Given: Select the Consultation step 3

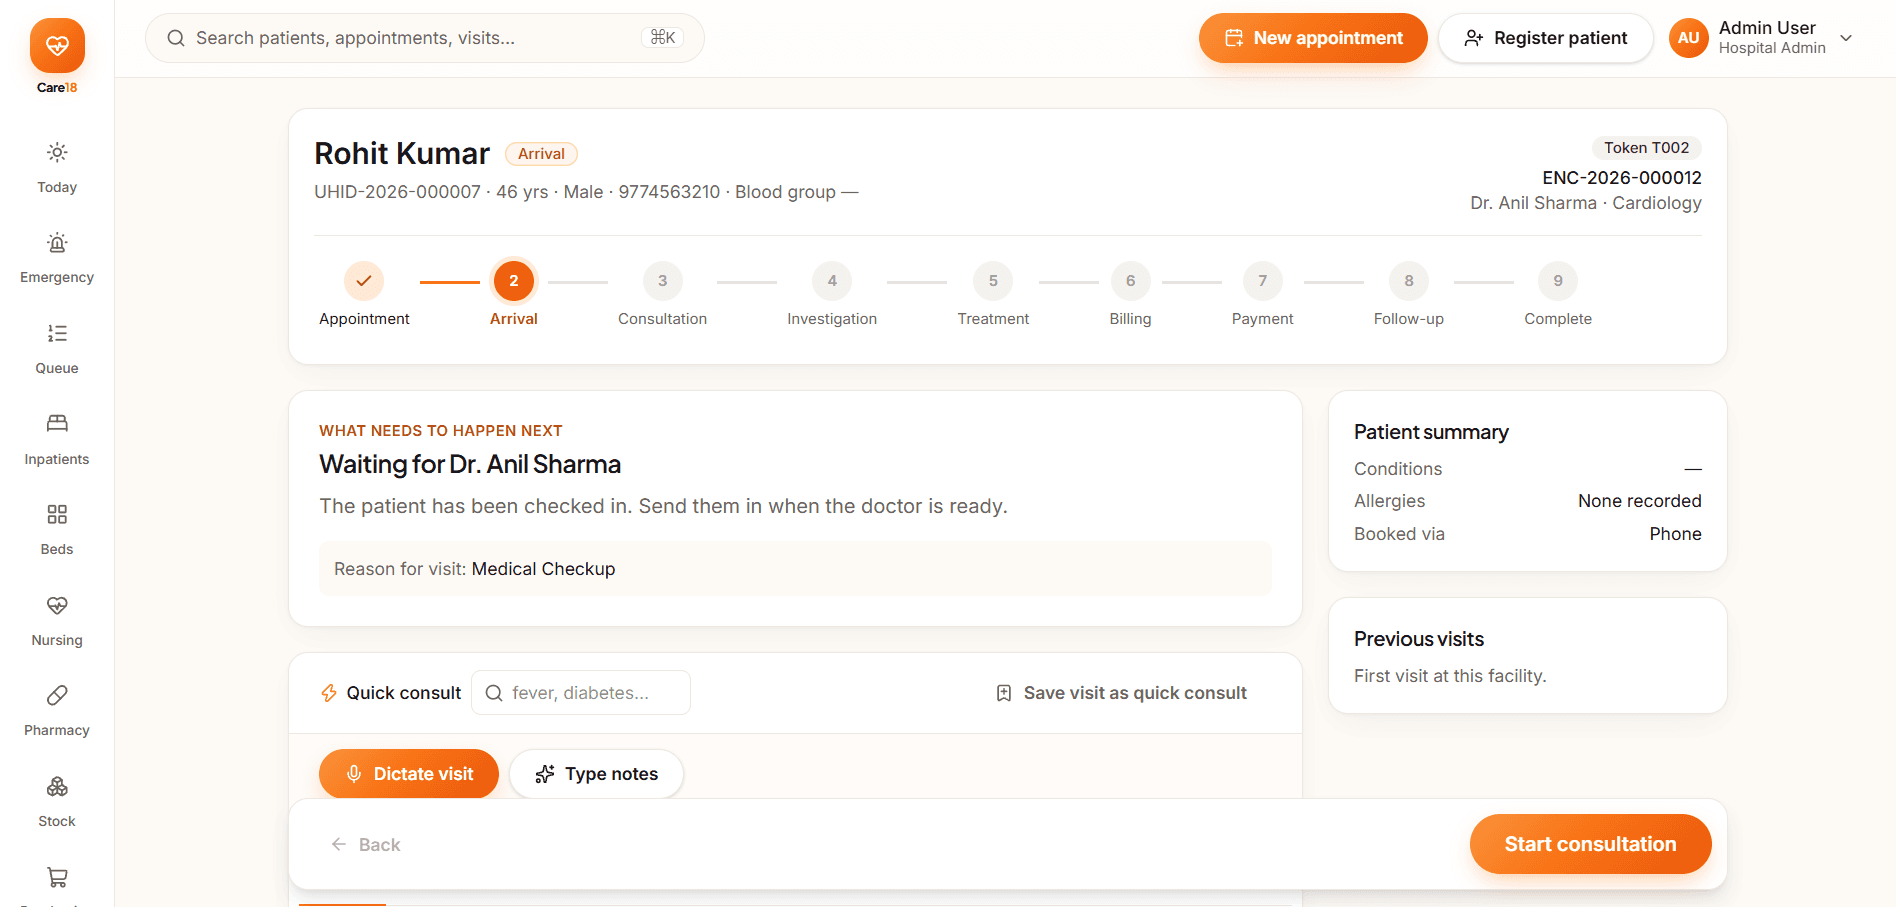Looking at the screenshot, I should 662,281.
